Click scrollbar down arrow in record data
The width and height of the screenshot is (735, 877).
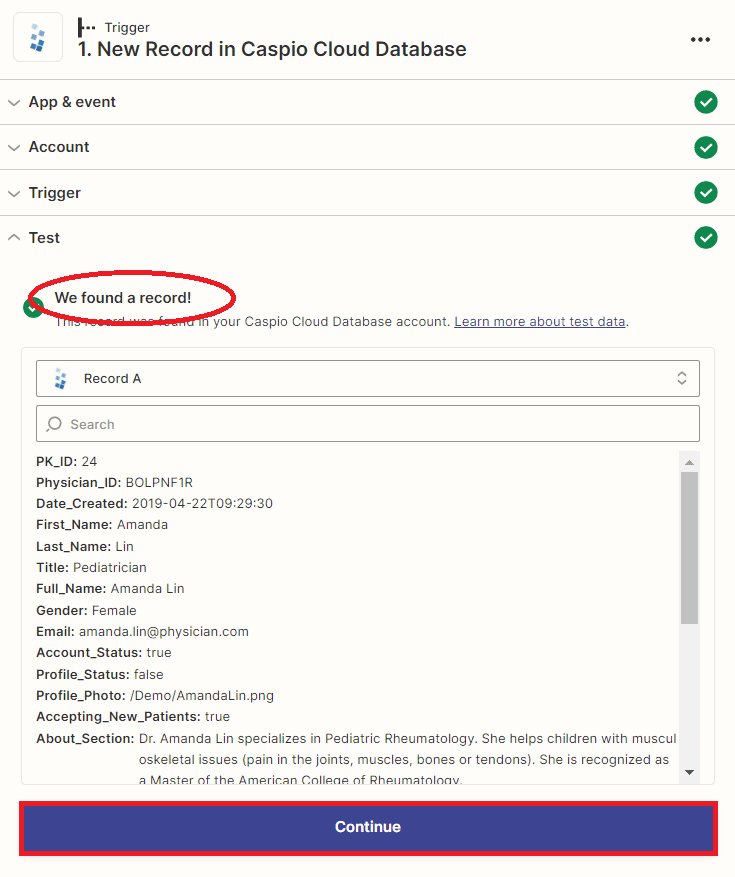click(x=689, y=772)
